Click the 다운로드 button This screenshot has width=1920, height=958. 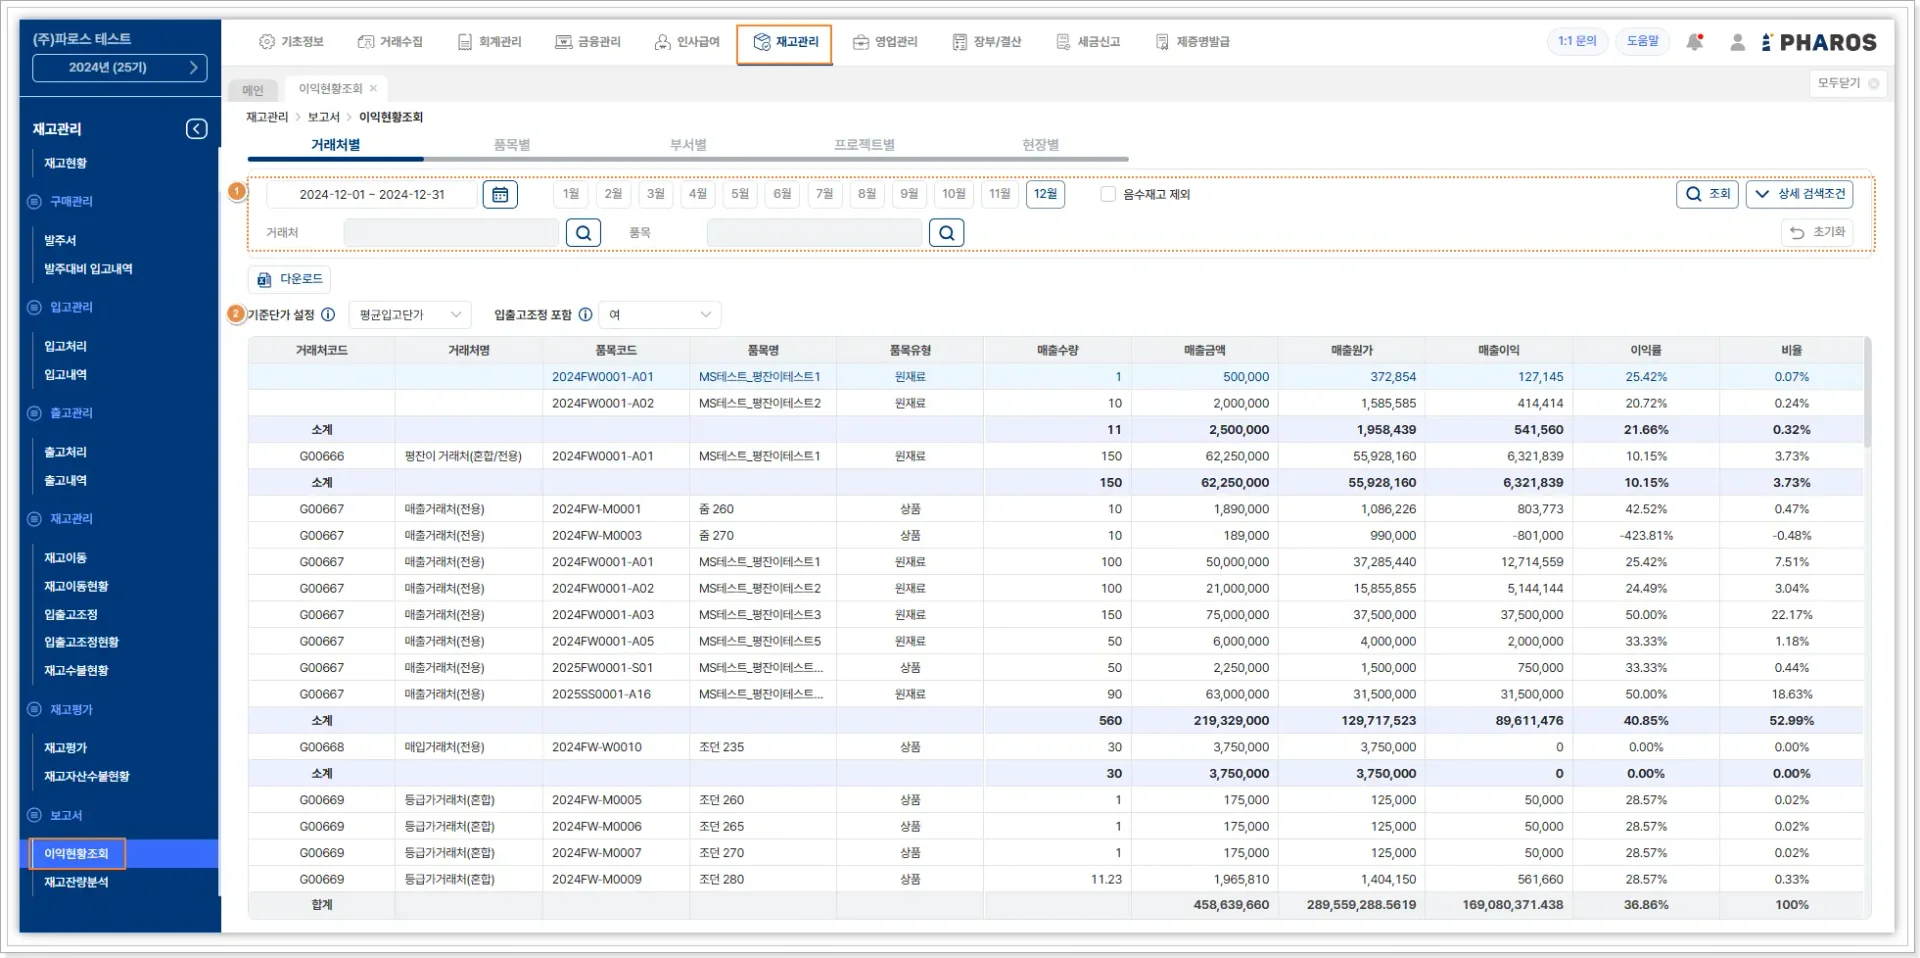pos(290,279)
